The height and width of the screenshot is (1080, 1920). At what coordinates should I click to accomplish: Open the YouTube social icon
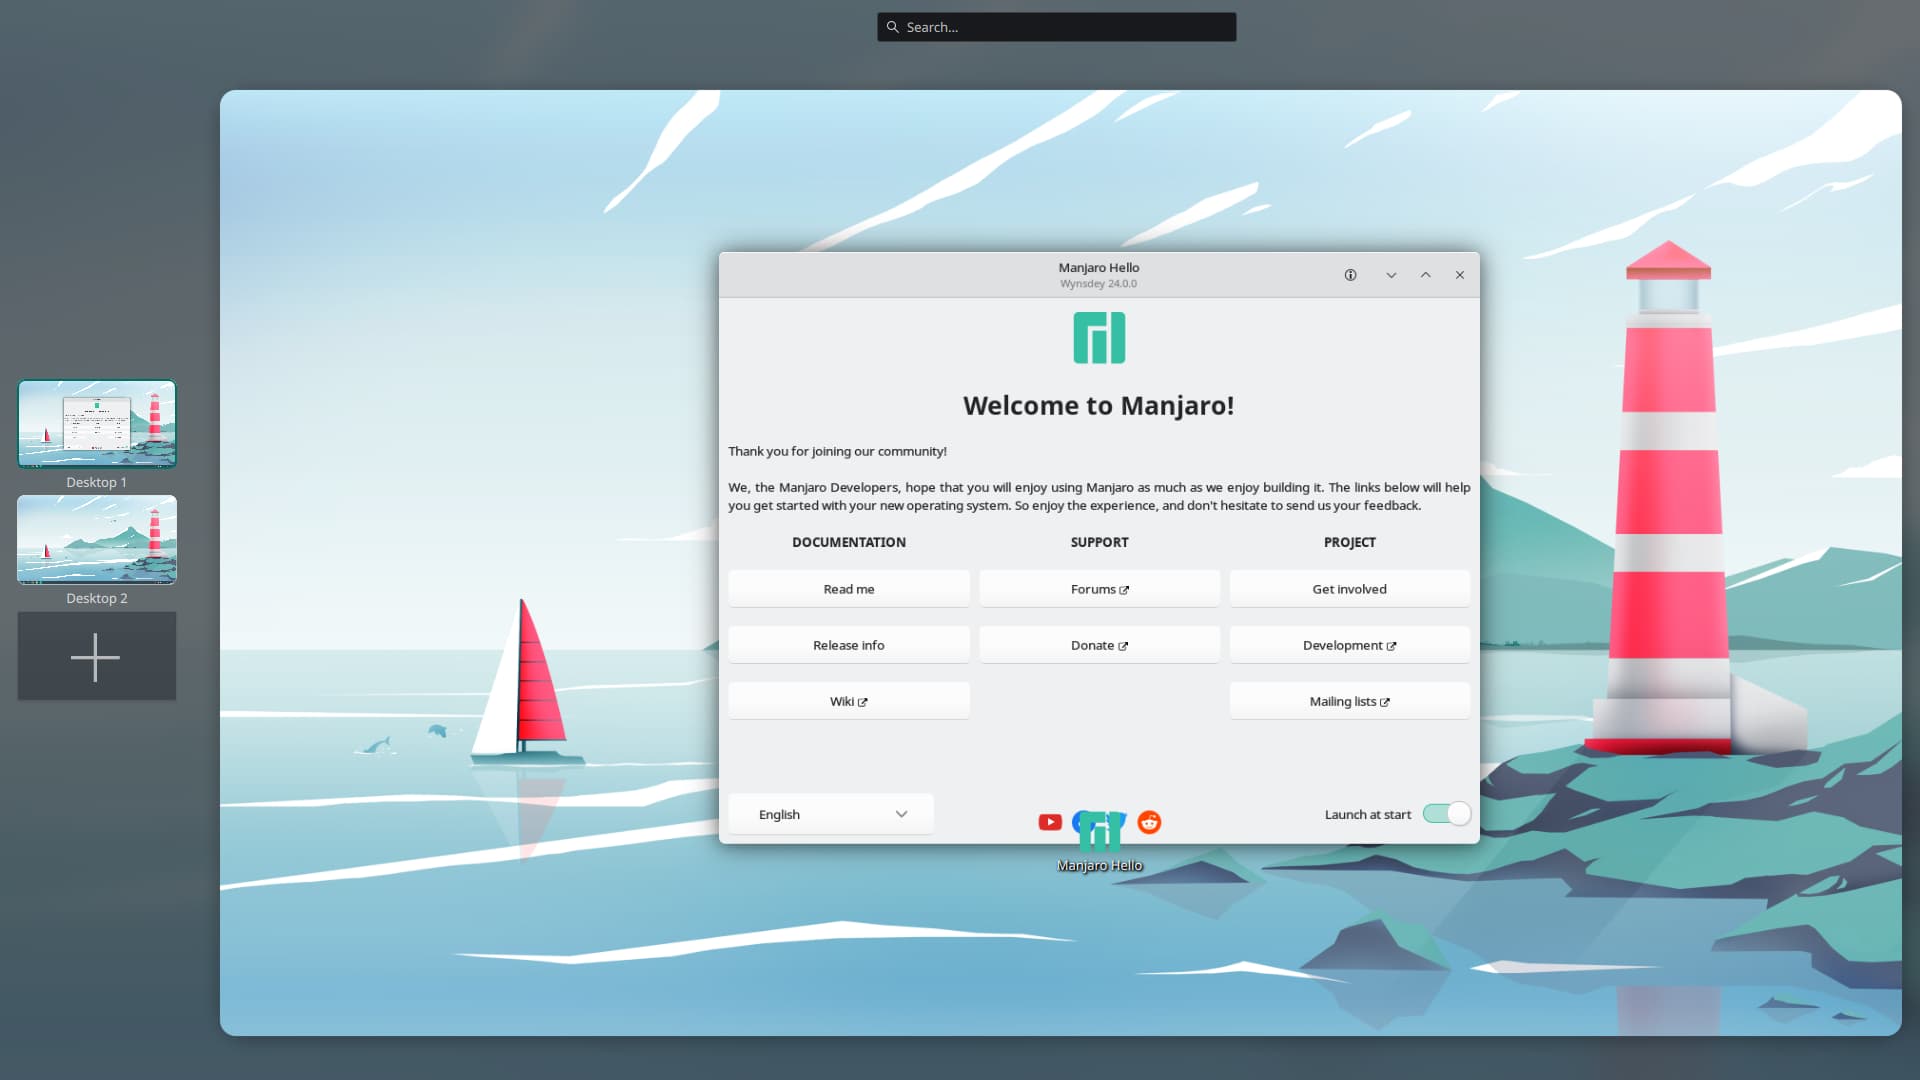[1050, 822]
